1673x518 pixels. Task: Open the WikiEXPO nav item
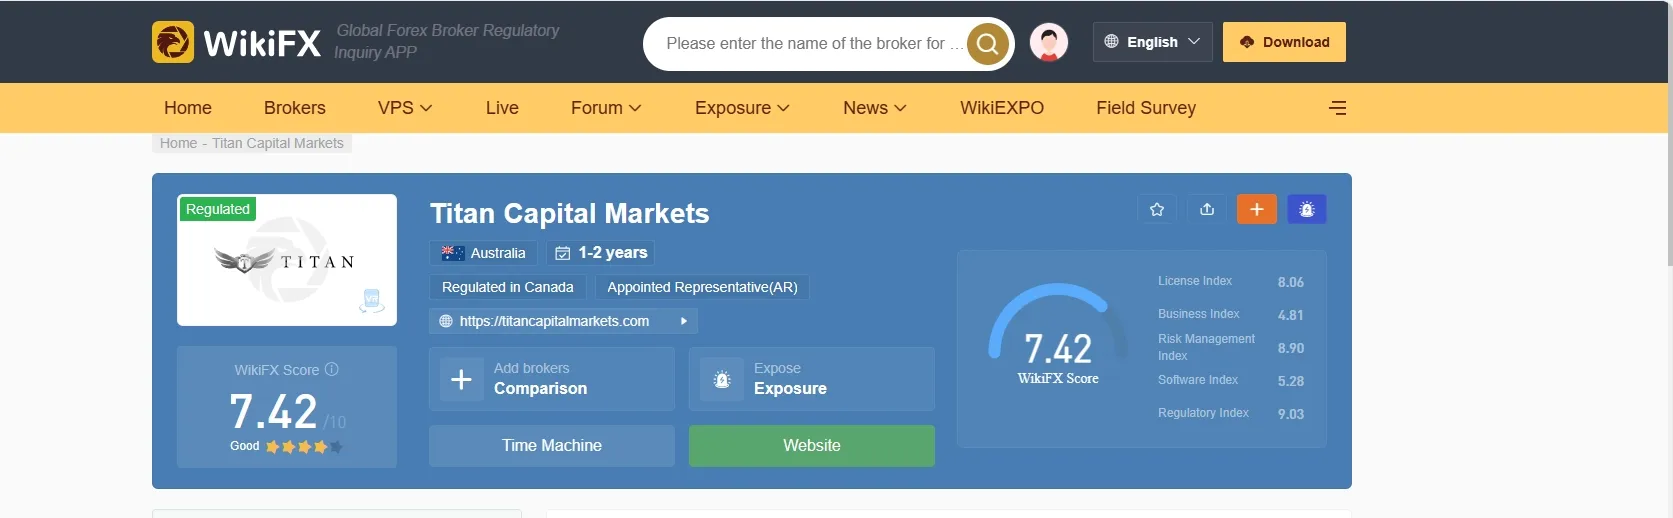[x=1002, y=108]
